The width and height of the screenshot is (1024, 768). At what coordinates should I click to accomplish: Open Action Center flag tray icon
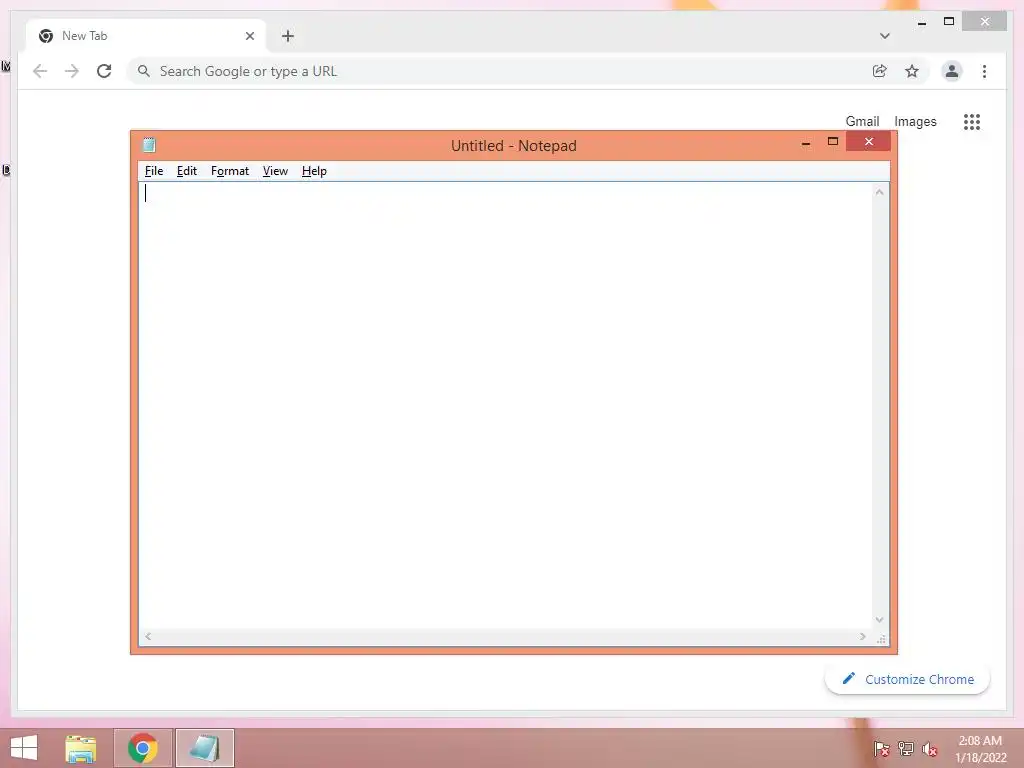[882, 749]
